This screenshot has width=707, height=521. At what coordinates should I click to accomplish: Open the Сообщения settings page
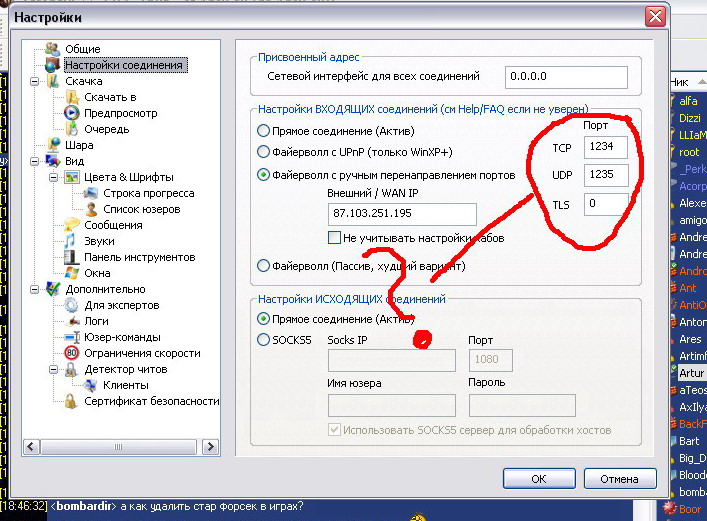click(x=113, y=225)
